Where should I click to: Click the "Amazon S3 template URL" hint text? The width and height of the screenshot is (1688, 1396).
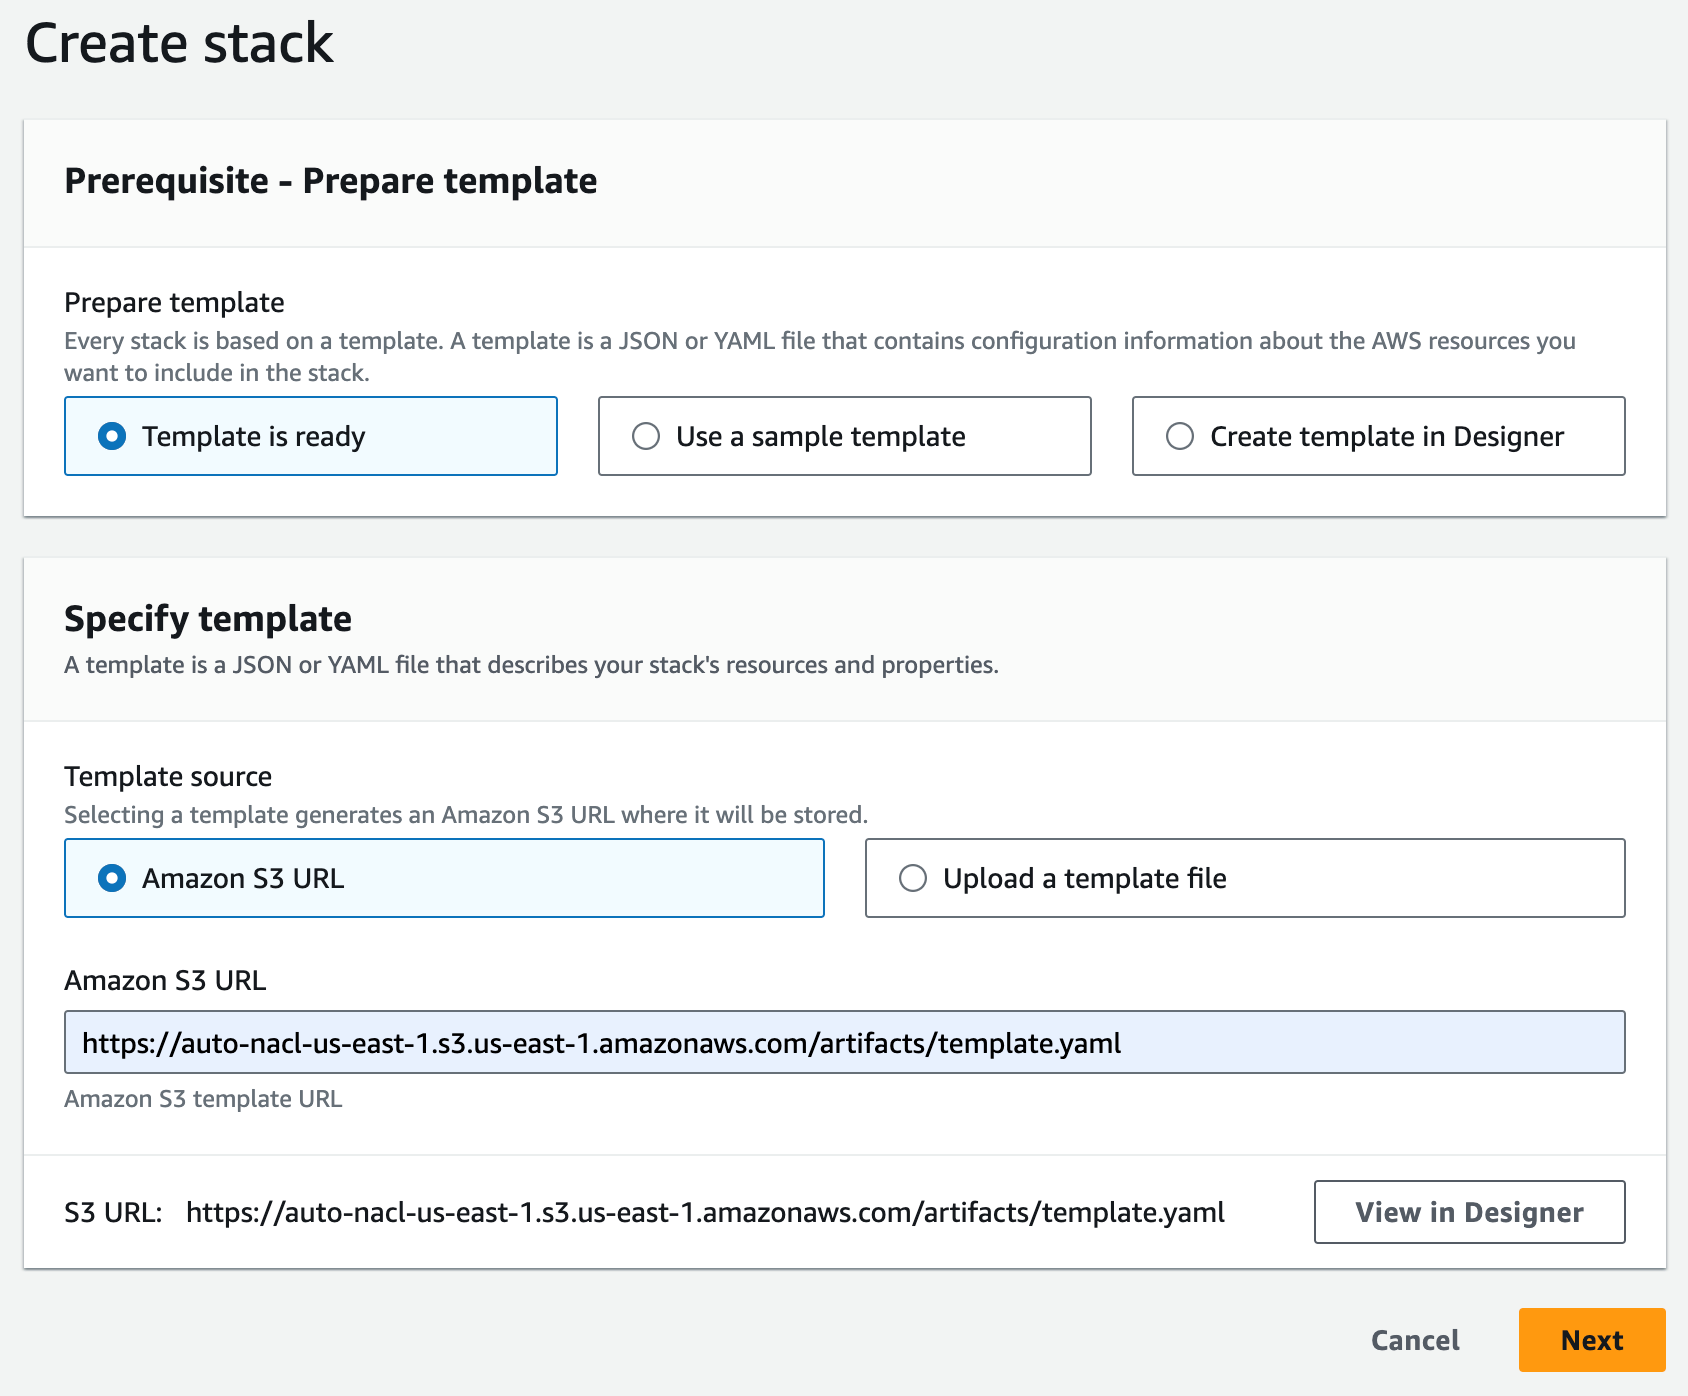coord(203,1098)
